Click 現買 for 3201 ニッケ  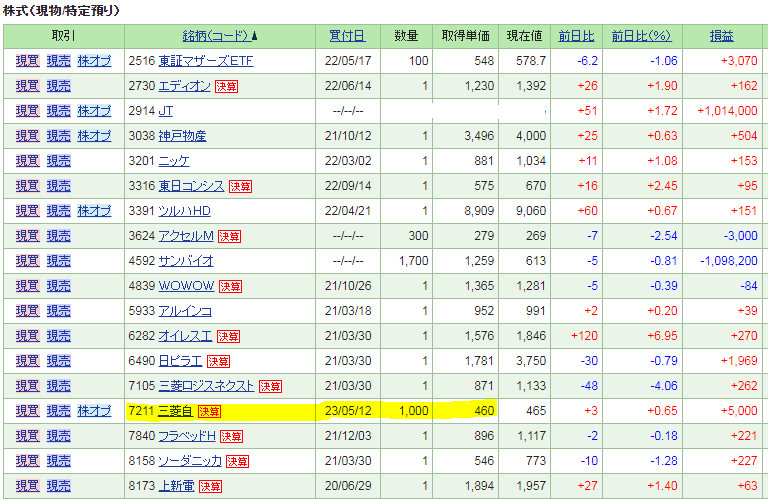(28, 161)
